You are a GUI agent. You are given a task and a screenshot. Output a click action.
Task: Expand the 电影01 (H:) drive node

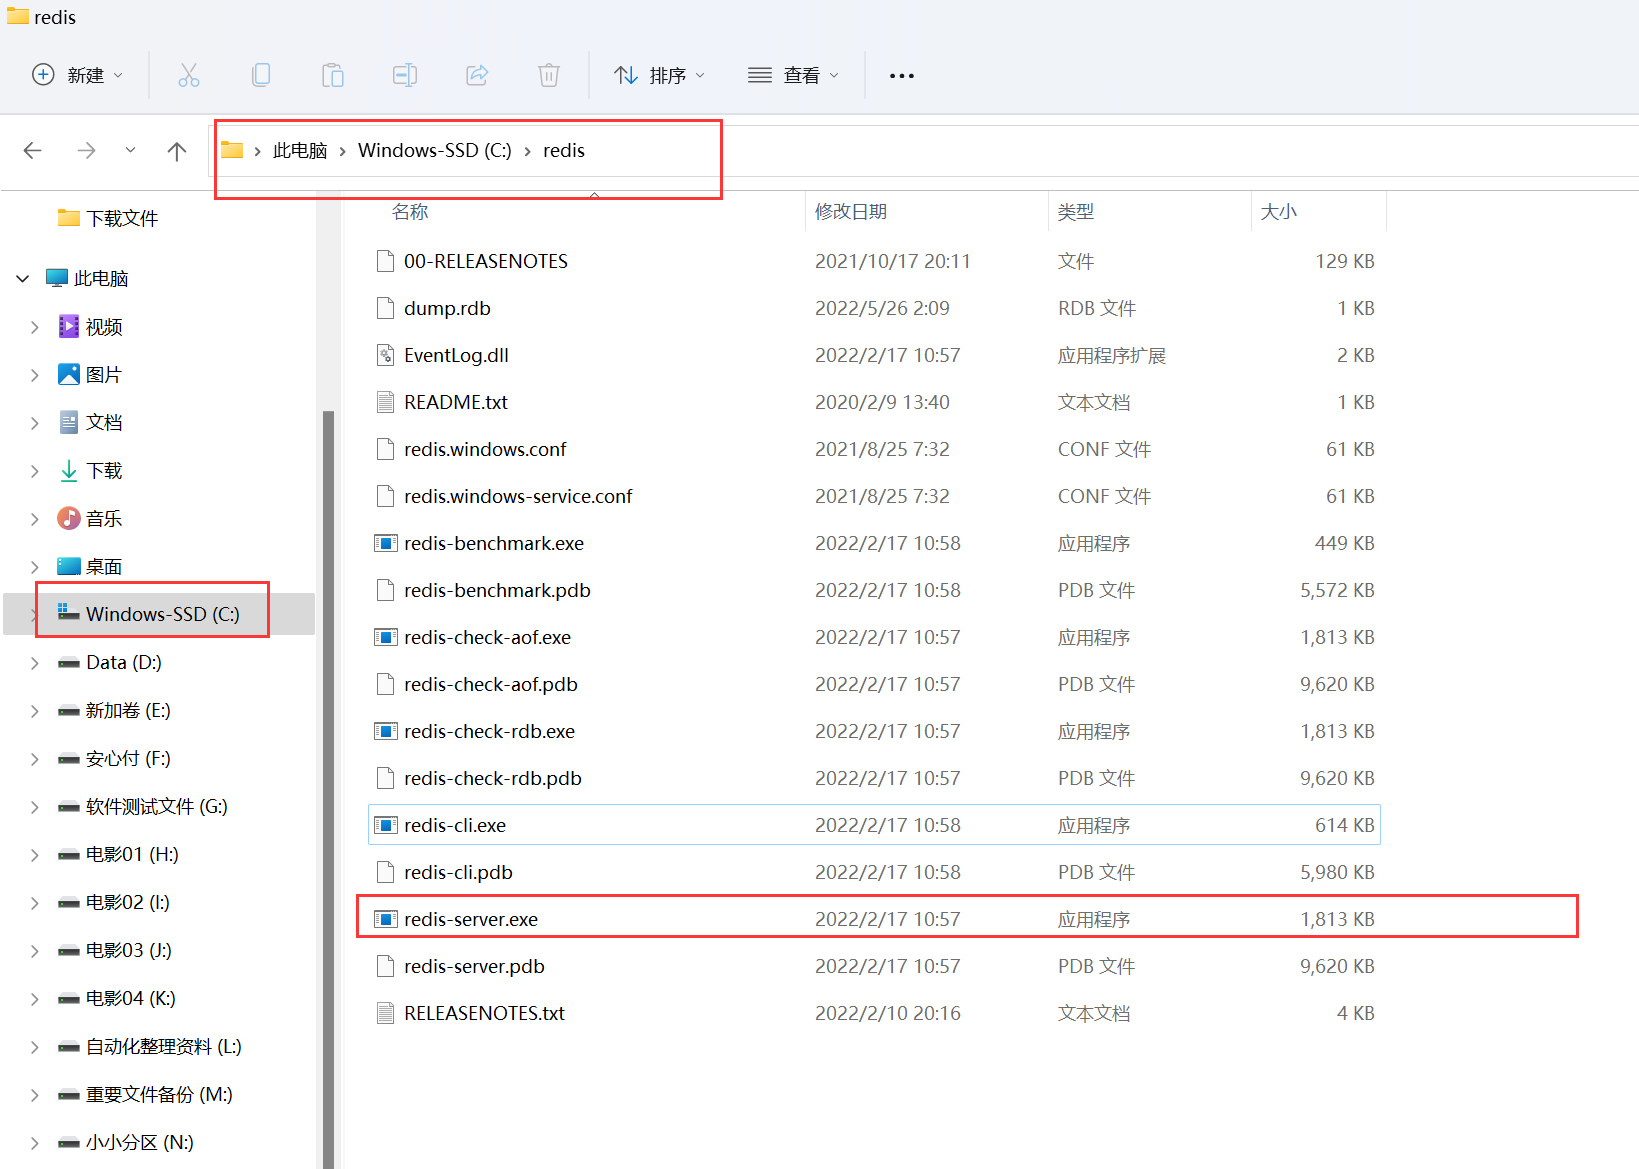[35, 855]
